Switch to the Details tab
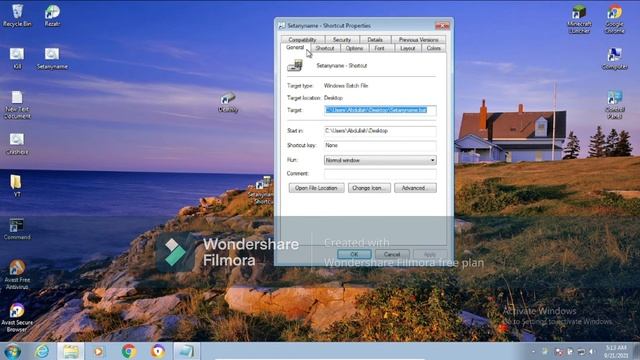The height and width of the screenshot is (360, 640). click(x=375, y=40)
